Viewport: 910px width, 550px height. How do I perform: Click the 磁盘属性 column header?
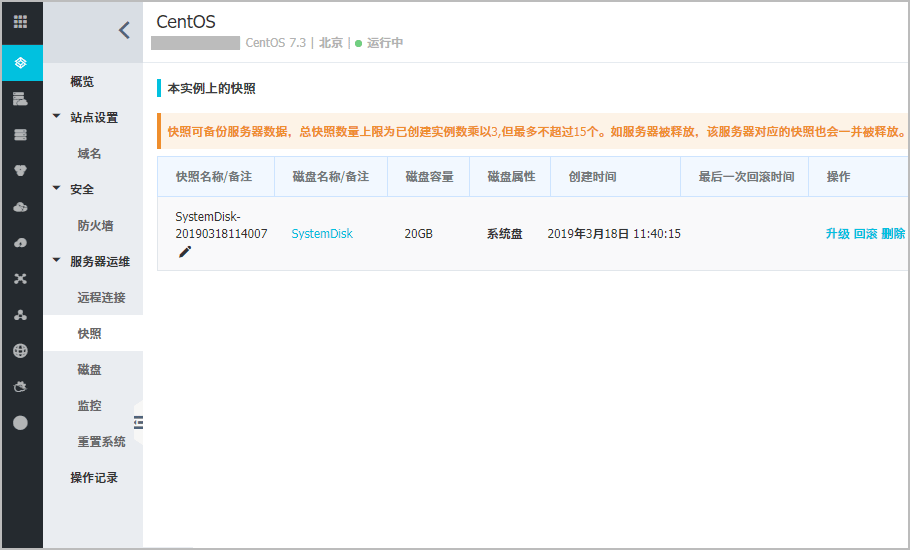point(511,177)
